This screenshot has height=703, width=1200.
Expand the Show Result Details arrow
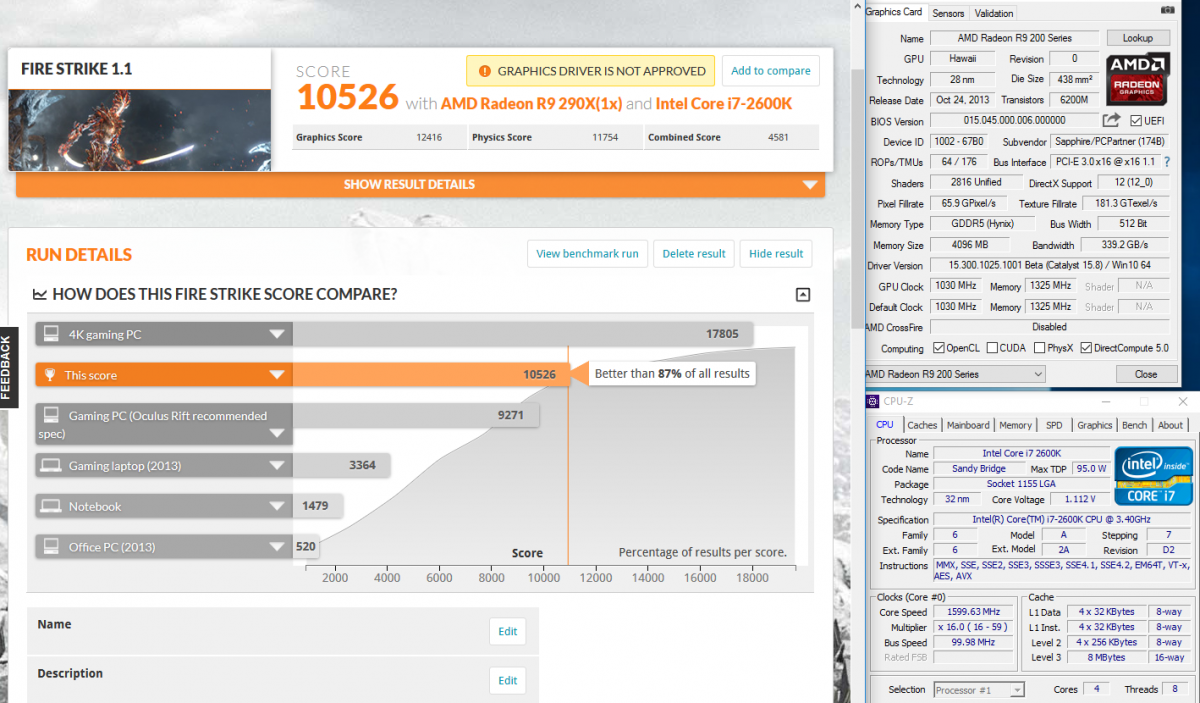(810, 185)
